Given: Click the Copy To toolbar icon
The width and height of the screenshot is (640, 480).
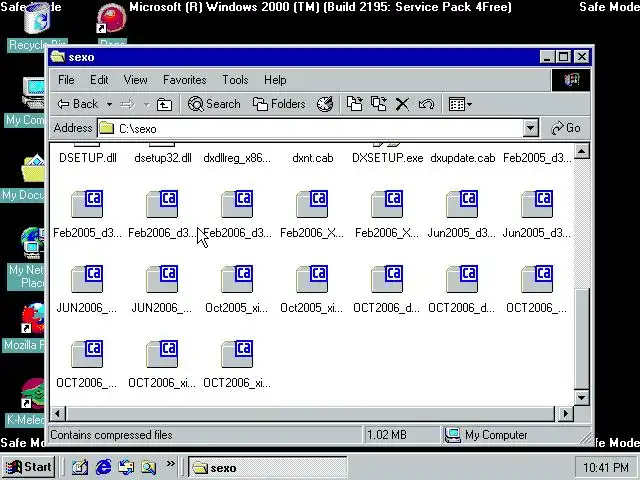Looking at the screenshot, I should pos(379,104).
